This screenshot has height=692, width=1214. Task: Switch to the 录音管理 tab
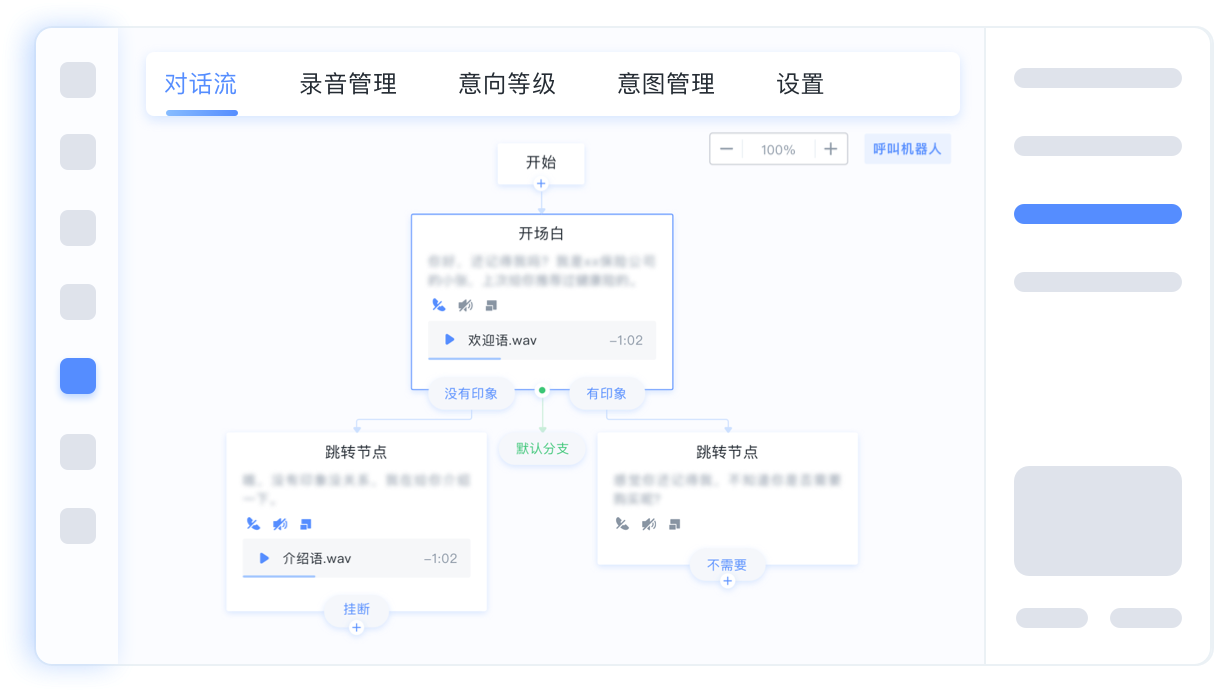(348, 84)
